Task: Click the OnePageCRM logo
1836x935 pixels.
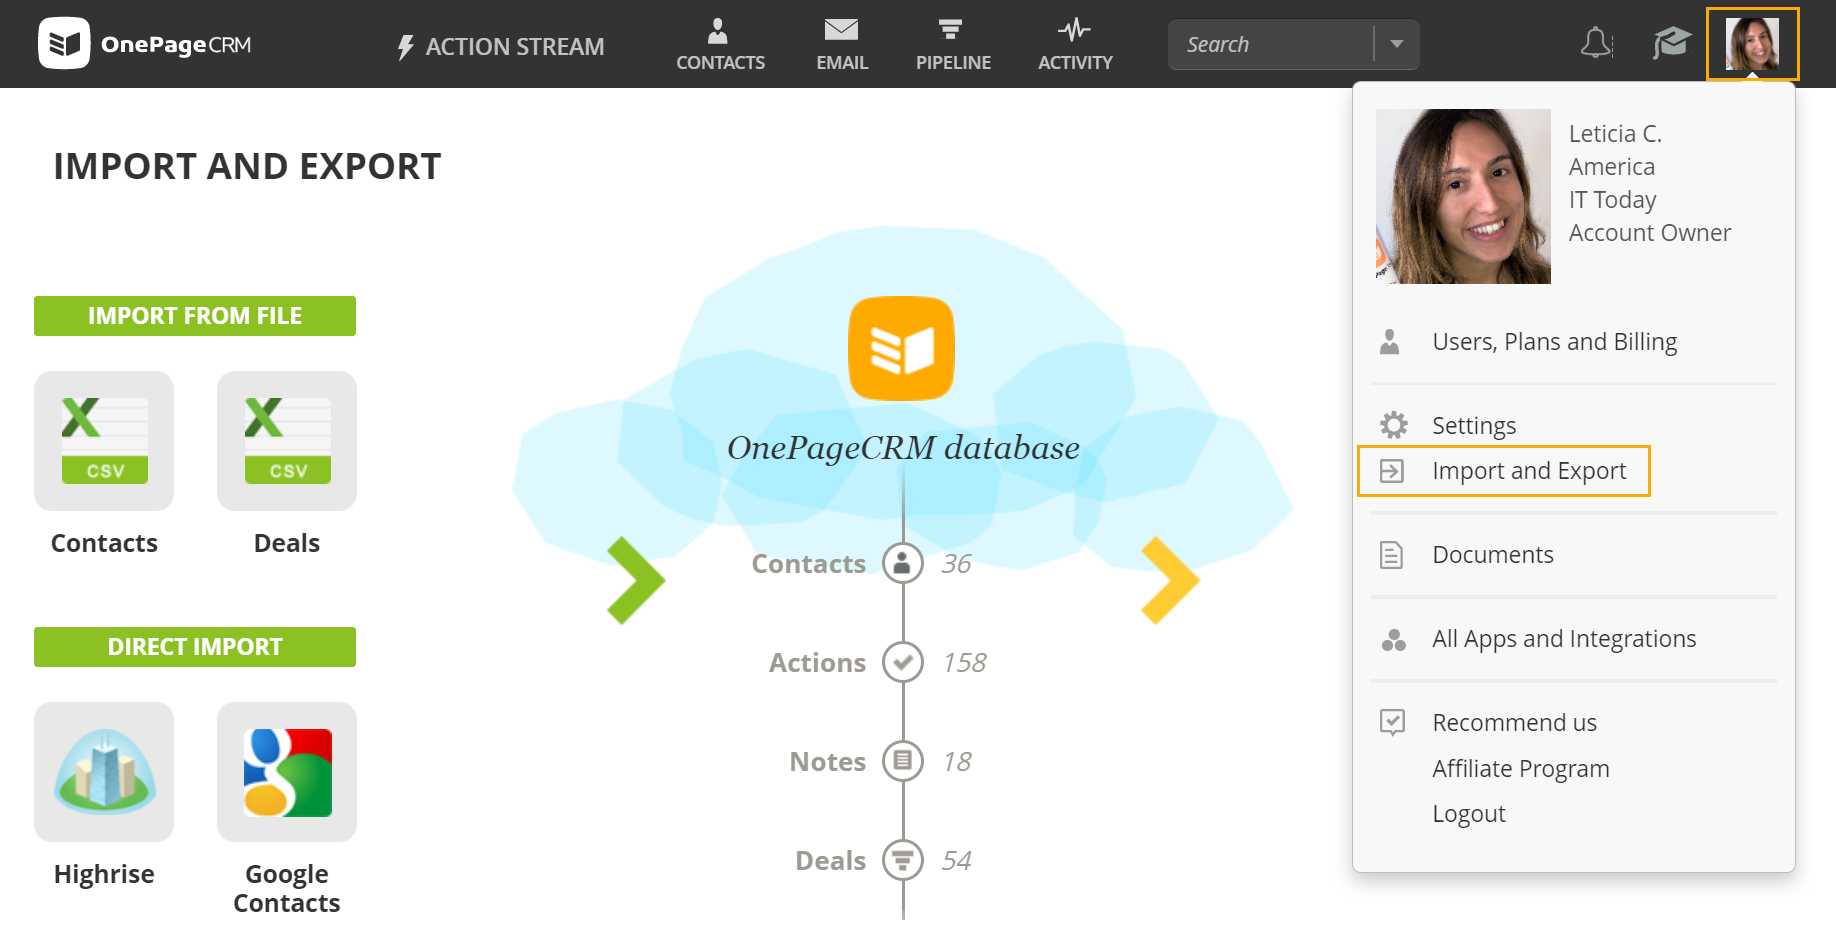Action: pos(145,44)
